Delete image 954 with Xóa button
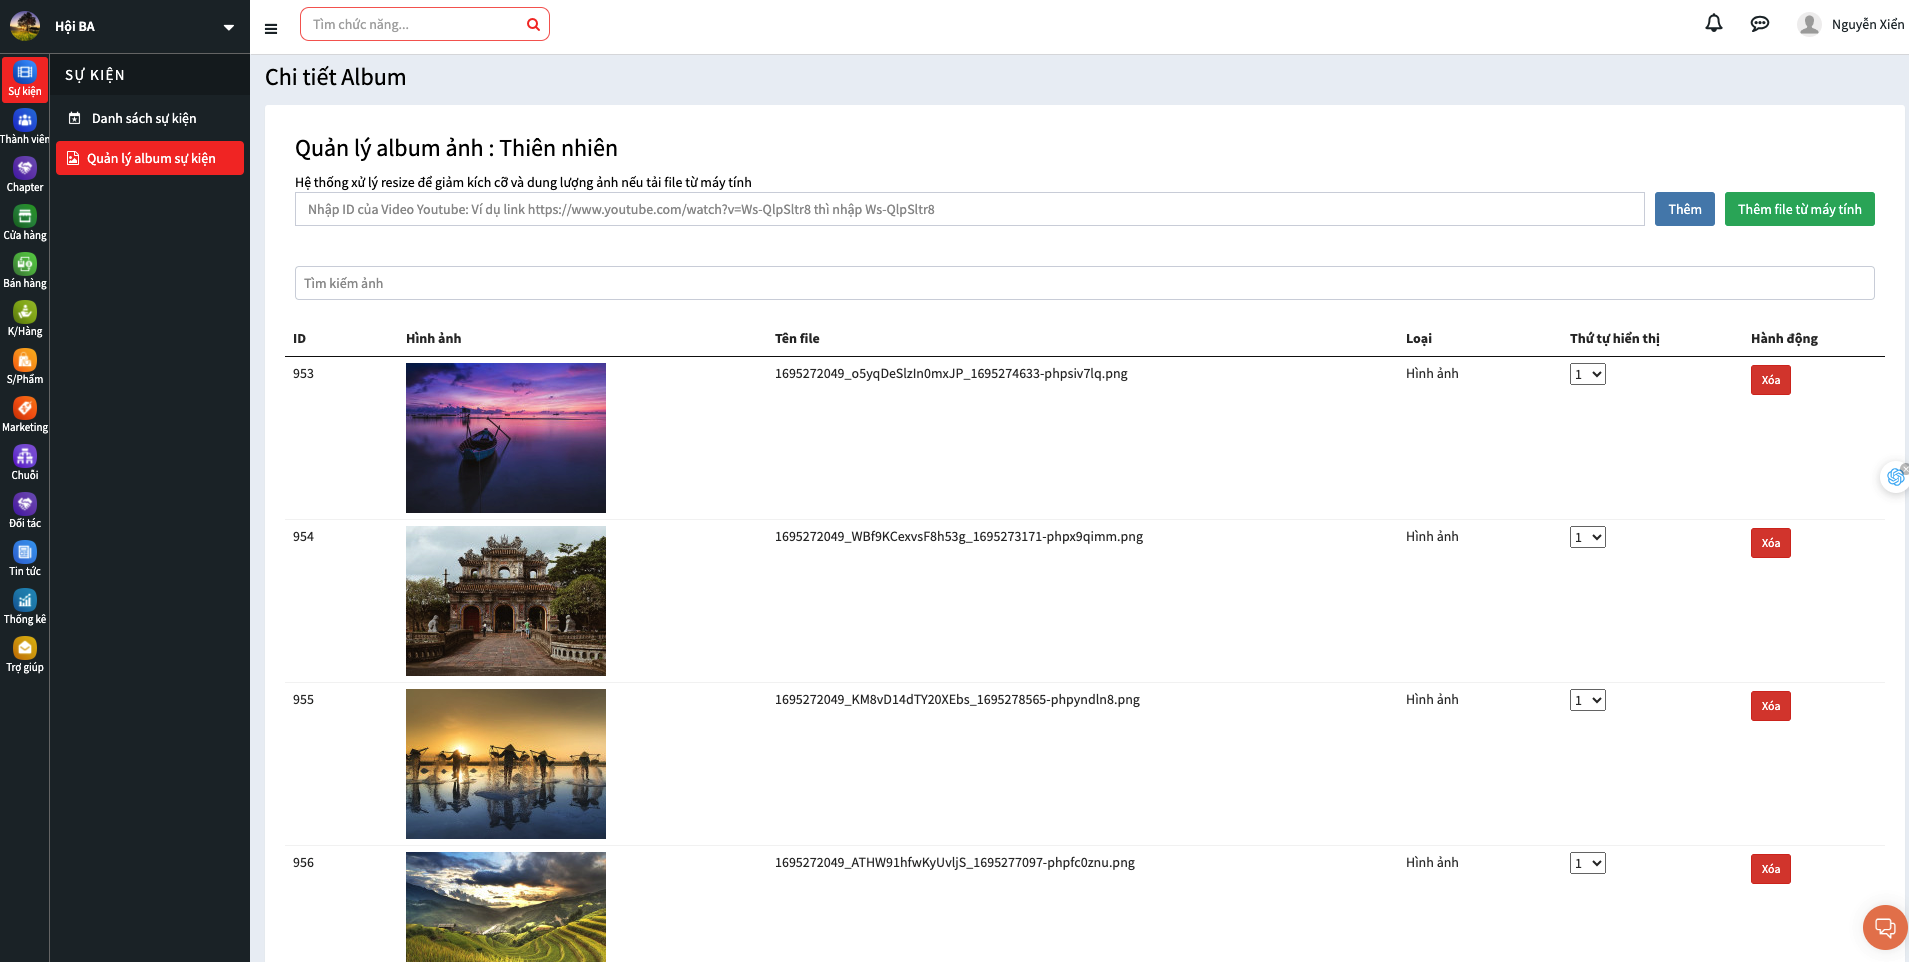 (x=1770, y=544)
